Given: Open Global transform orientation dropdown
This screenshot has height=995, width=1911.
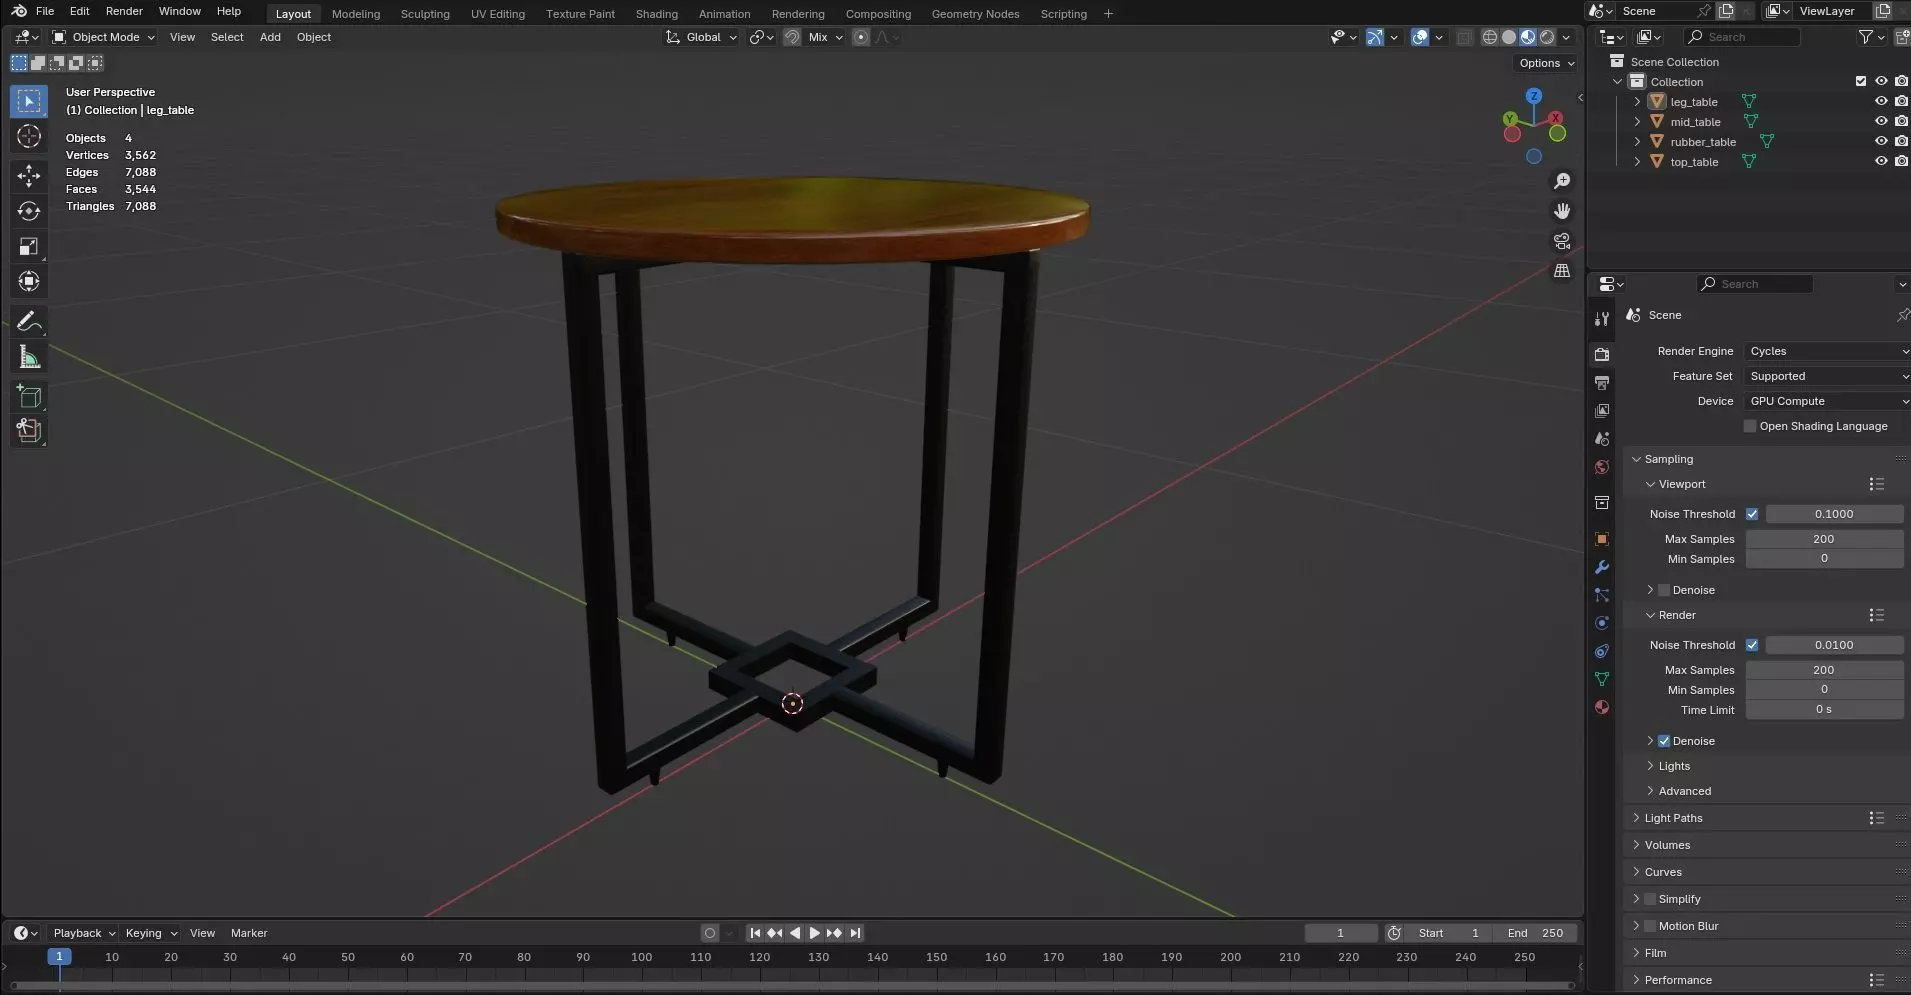Looking at the screenshot, I should pos(701,37).
